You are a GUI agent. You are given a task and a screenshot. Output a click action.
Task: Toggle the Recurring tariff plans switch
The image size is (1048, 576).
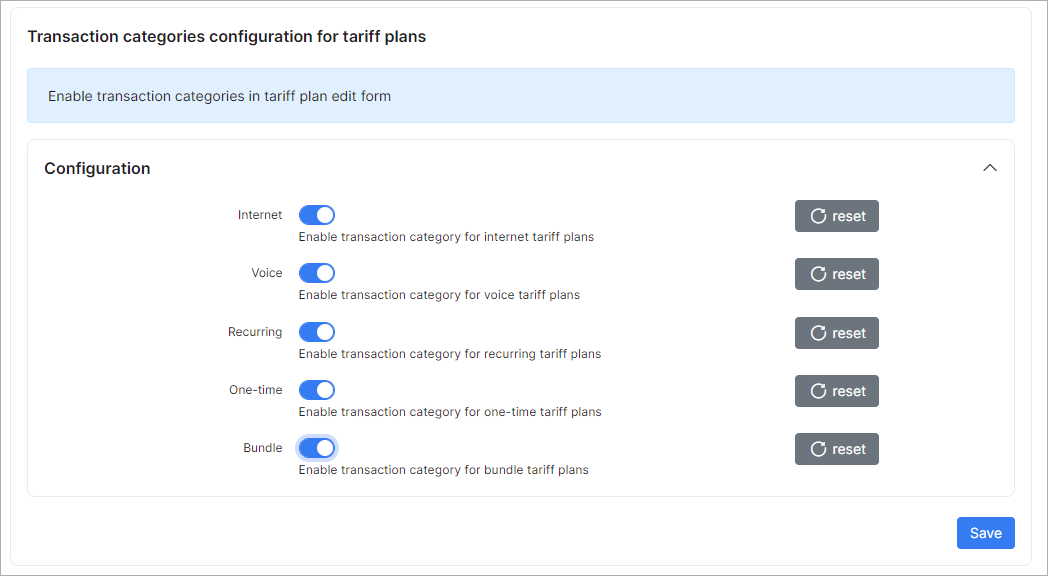[317, 332]
